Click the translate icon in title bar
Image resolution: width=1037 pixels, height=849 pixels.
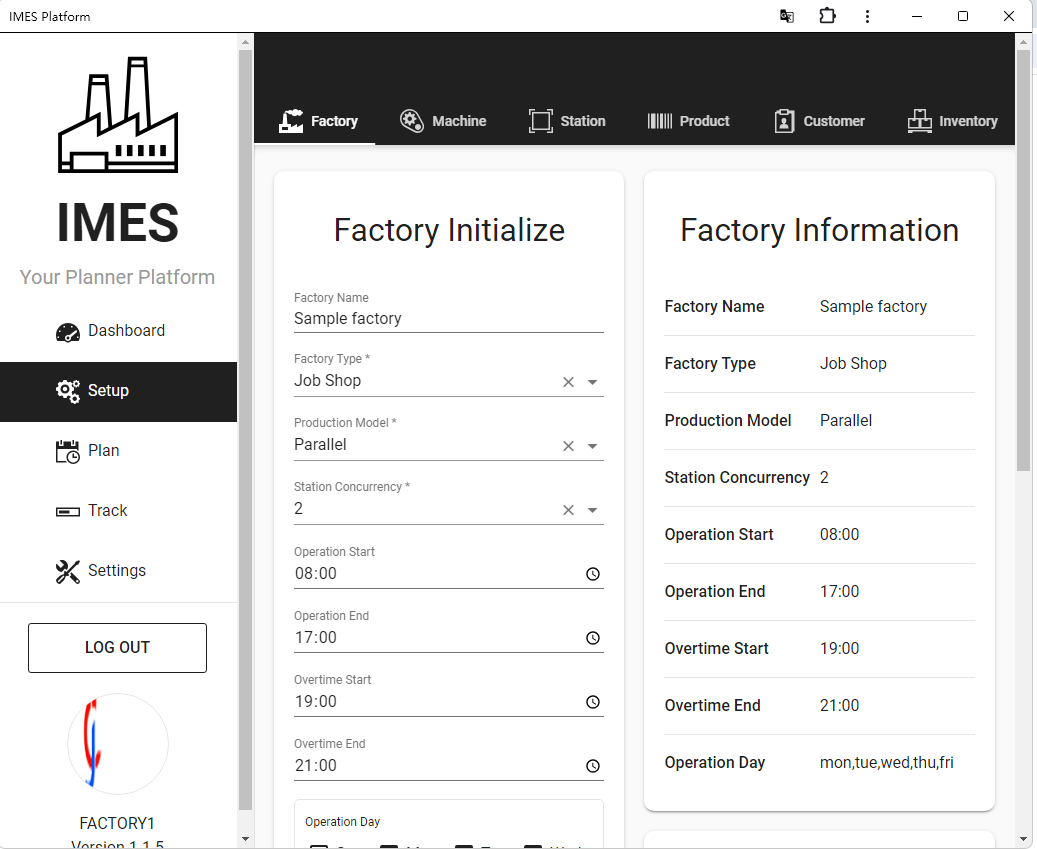pyautogui.click(x=786, y=16)
